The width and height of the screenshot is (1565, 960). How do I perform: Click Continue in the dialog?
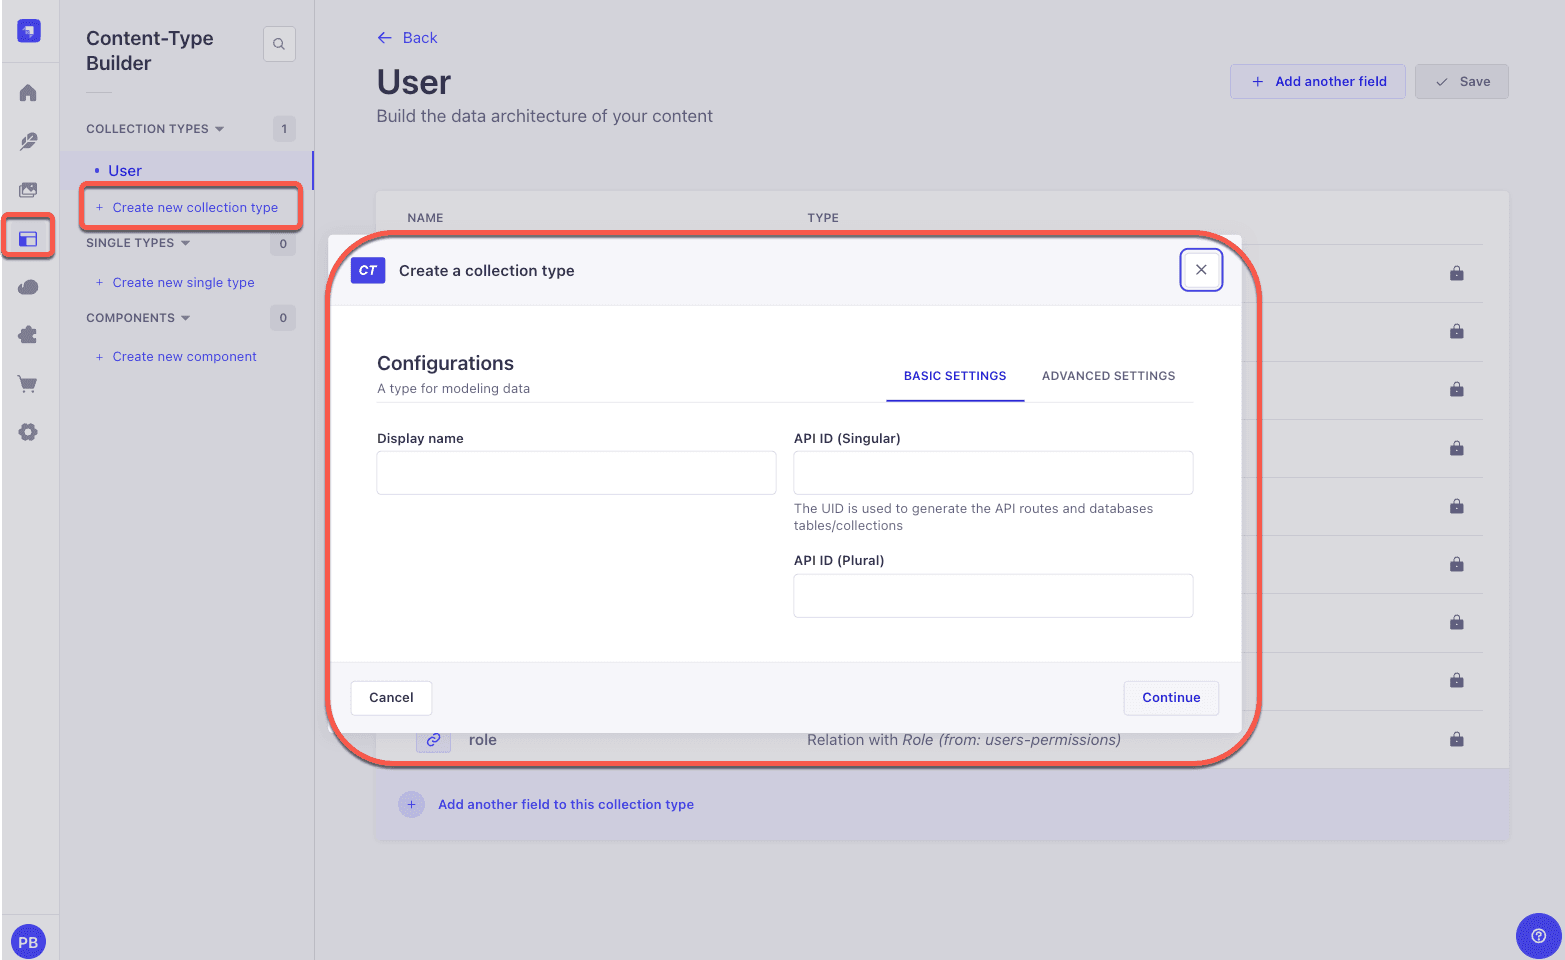point(1171,698)
